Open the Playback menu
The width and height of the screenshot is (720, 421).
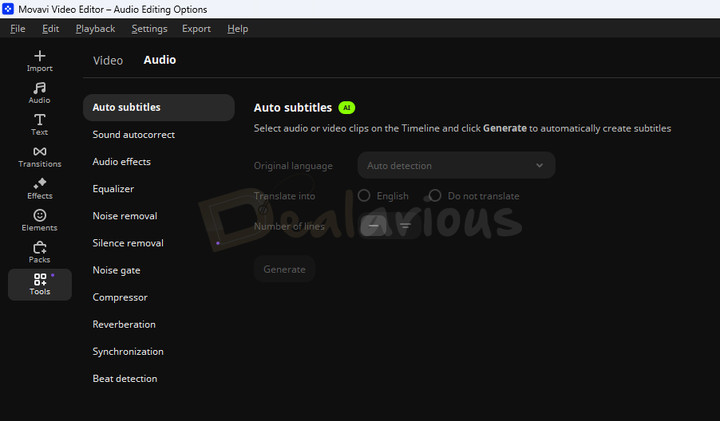[x=95, y=29]
